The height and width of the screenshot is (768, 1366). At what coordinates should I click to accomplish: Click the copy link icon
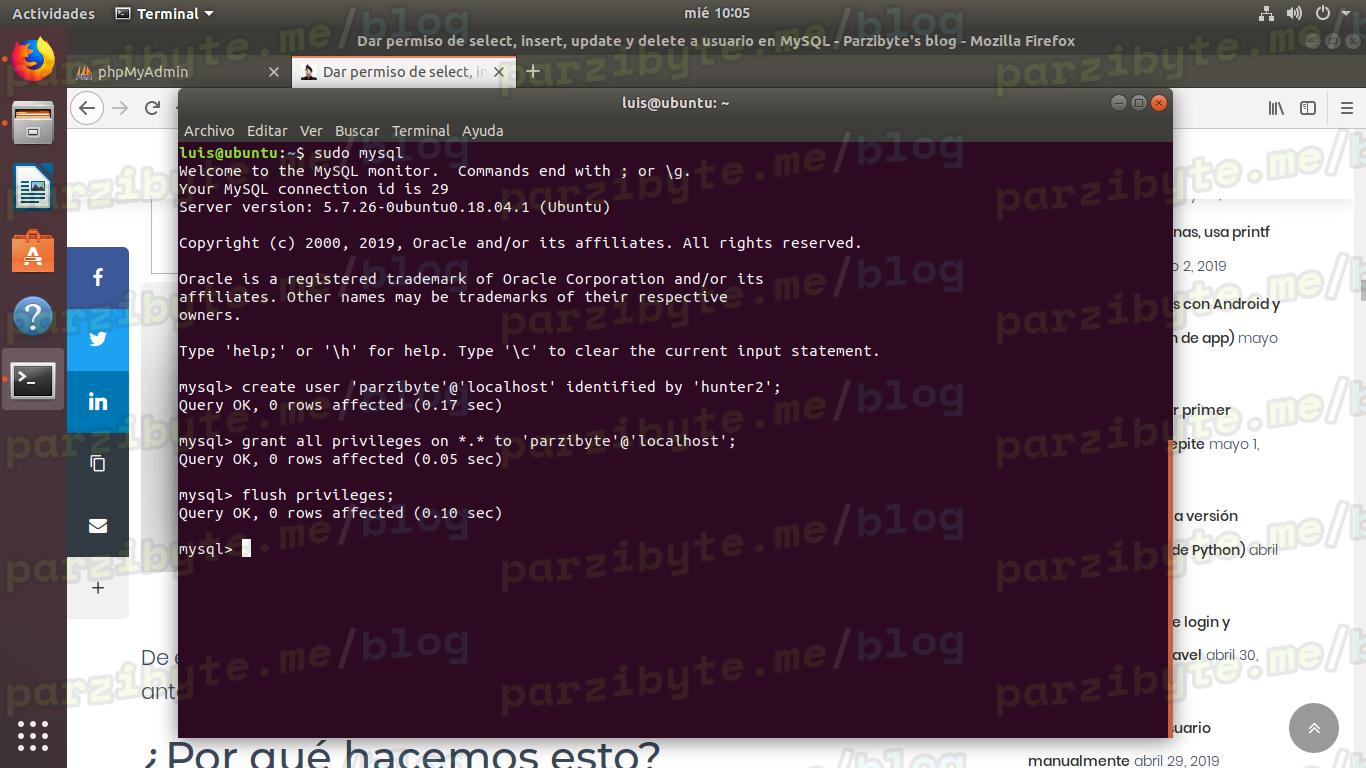98,463
